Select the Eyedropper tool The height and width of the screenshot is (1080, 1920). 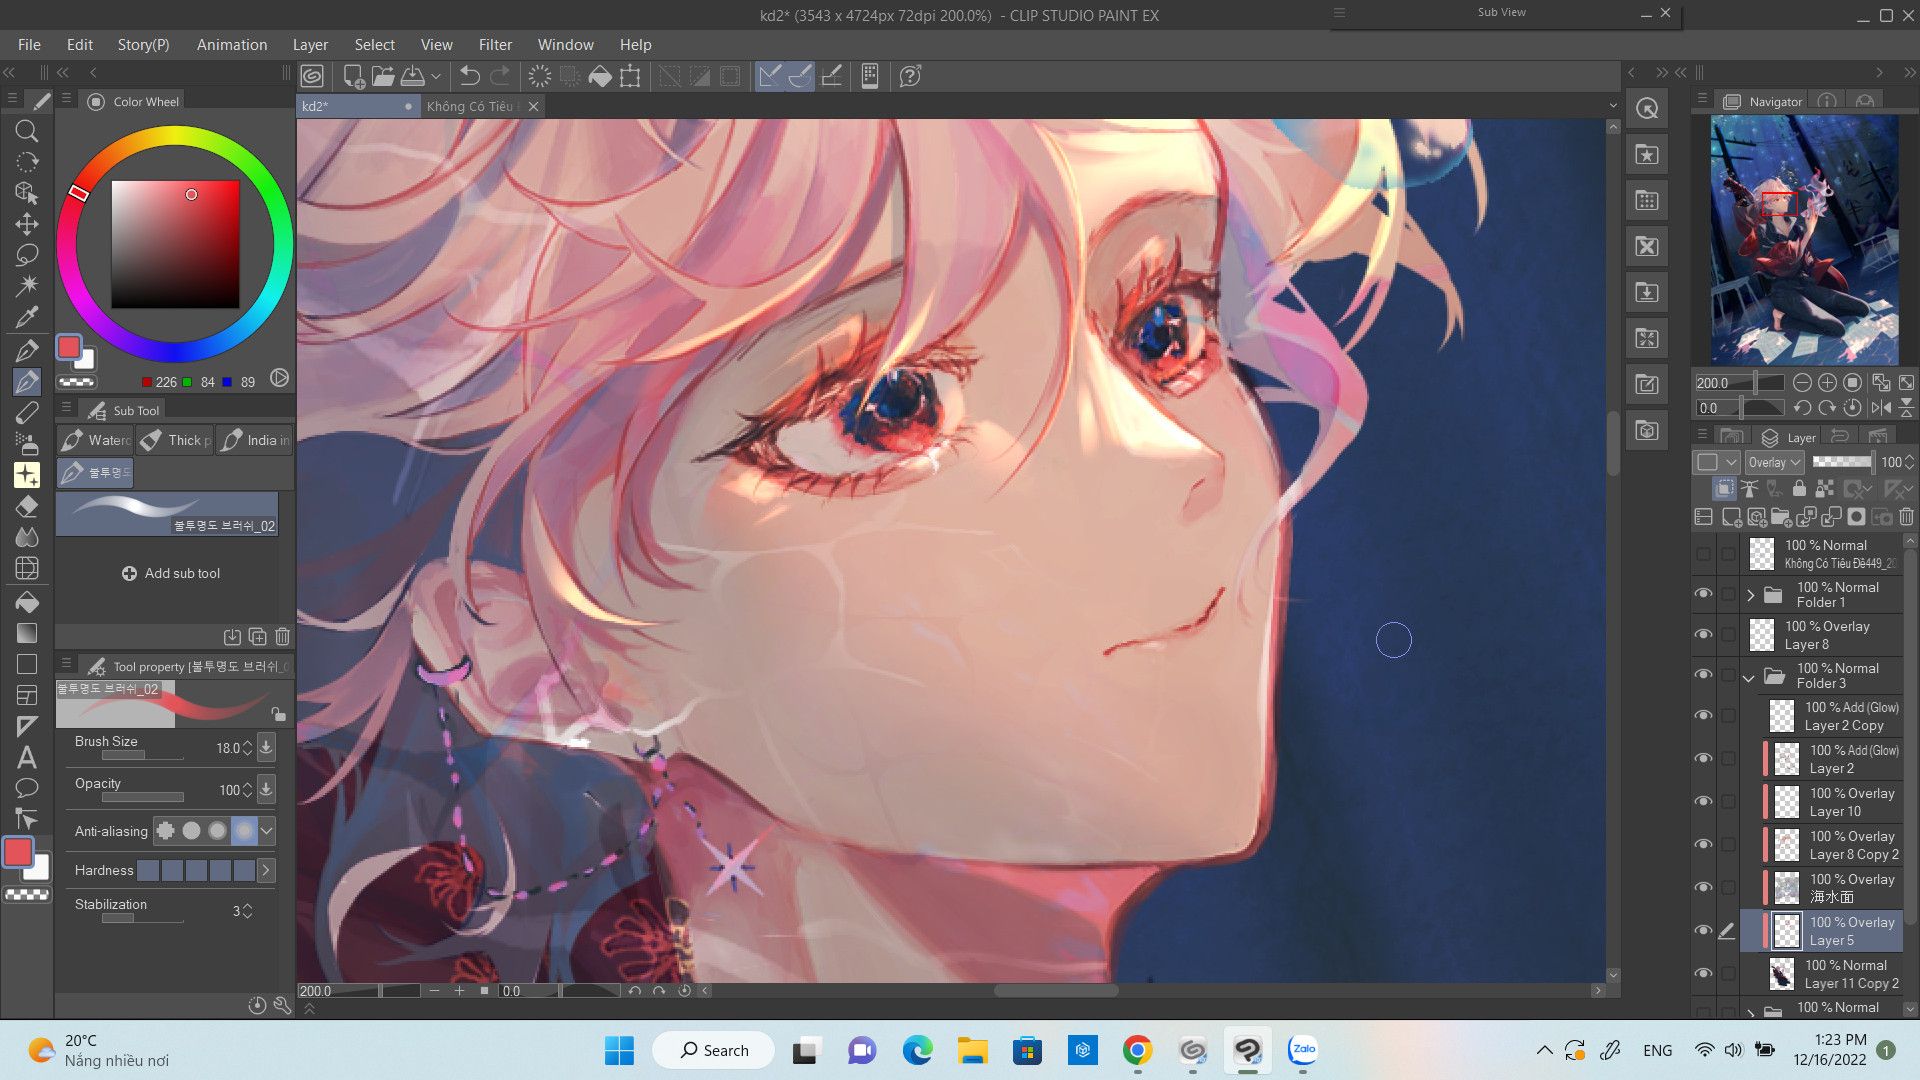pos(27,318)
